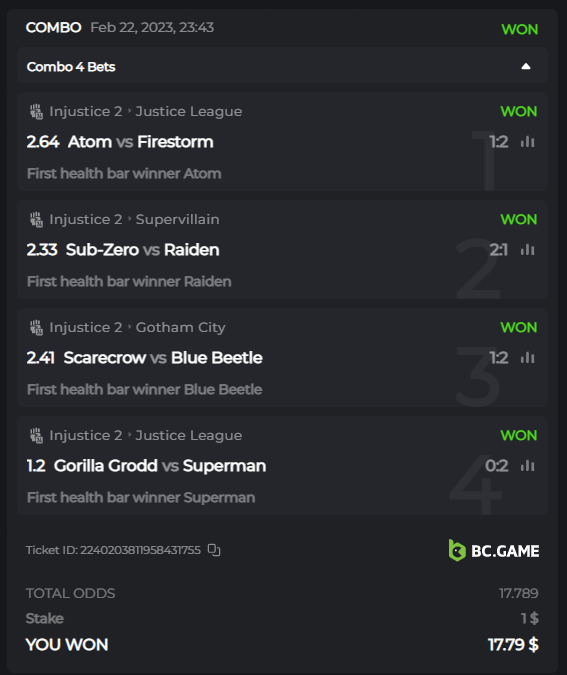Screen dimensions: 567x675
Task: Collapse the Combo 4 Bets section
Action: point(526,66)
